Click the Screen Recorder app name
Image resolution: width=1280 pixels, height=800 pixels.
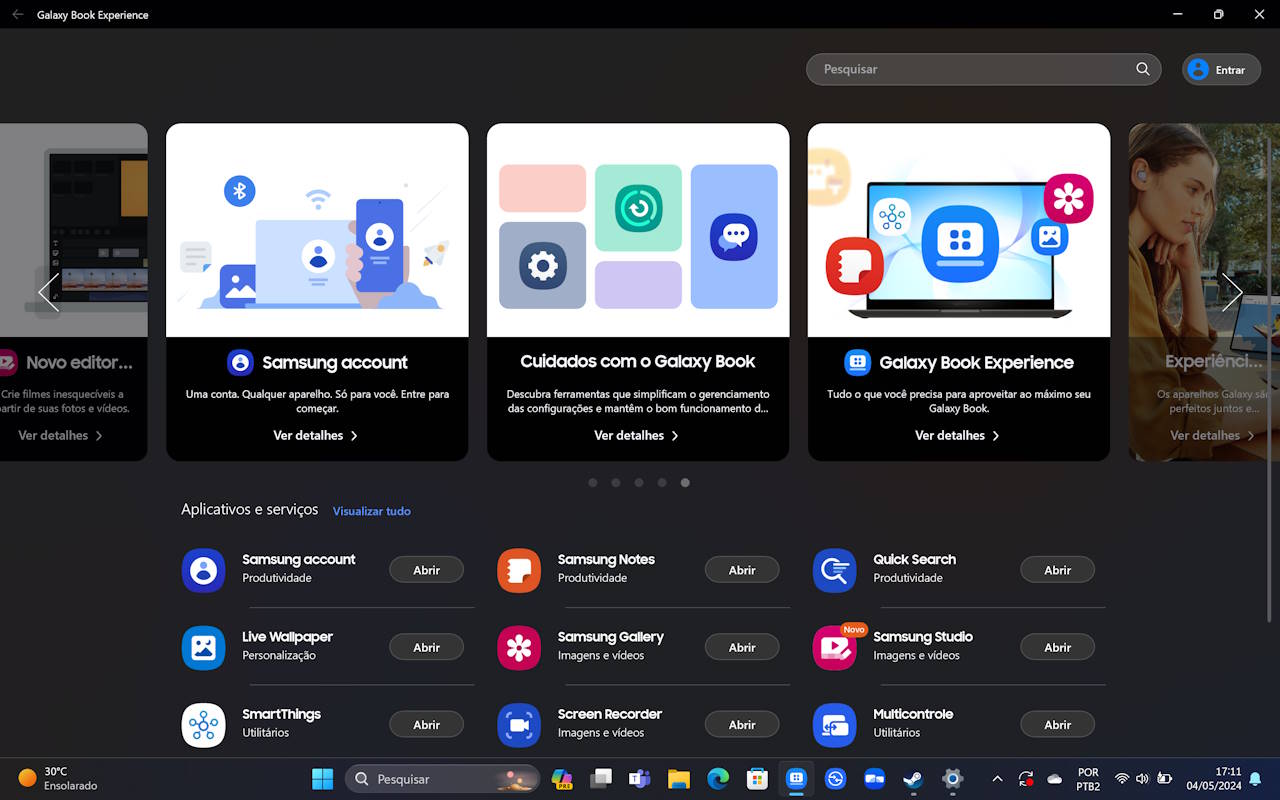pos(610,714)
